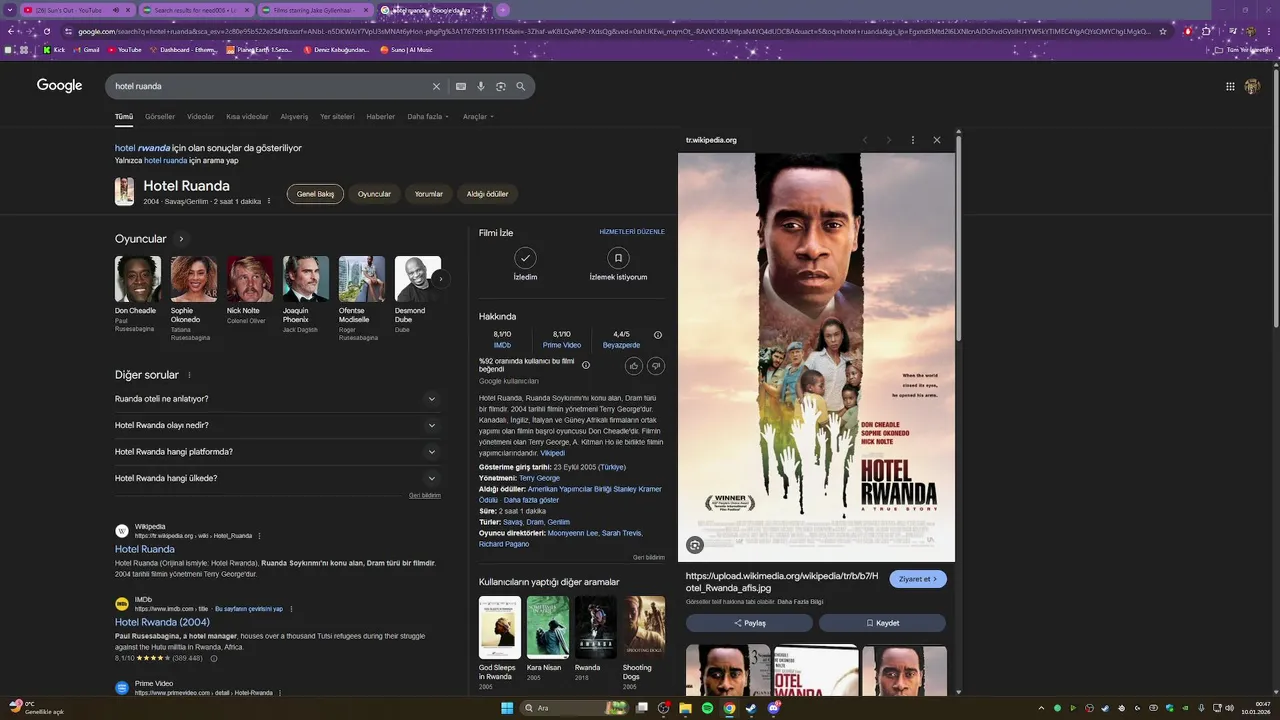This screenshot has width=1280, height=720.
Task: Expand 'Hotel Rwanda hangi ülkede?' question
Action: coord(277,478)
